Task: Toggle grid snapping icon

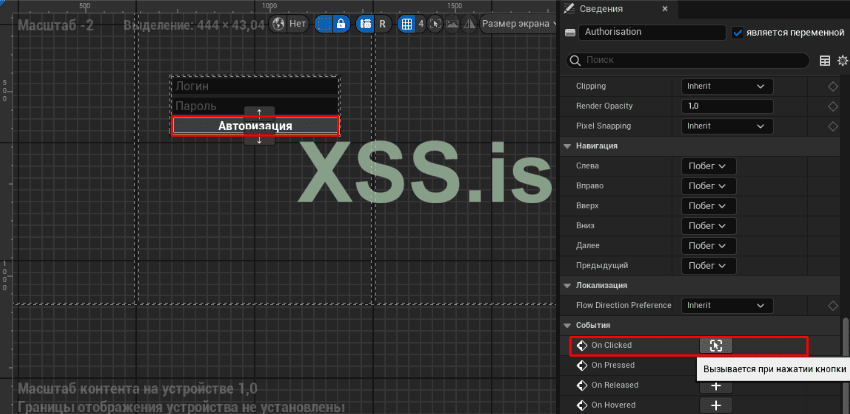Action: (x=406, y=24)
